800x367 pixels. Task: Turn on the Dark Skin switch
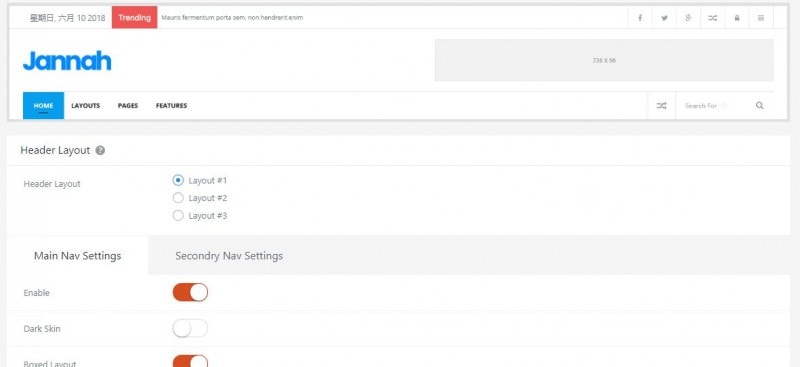(190, 329)
